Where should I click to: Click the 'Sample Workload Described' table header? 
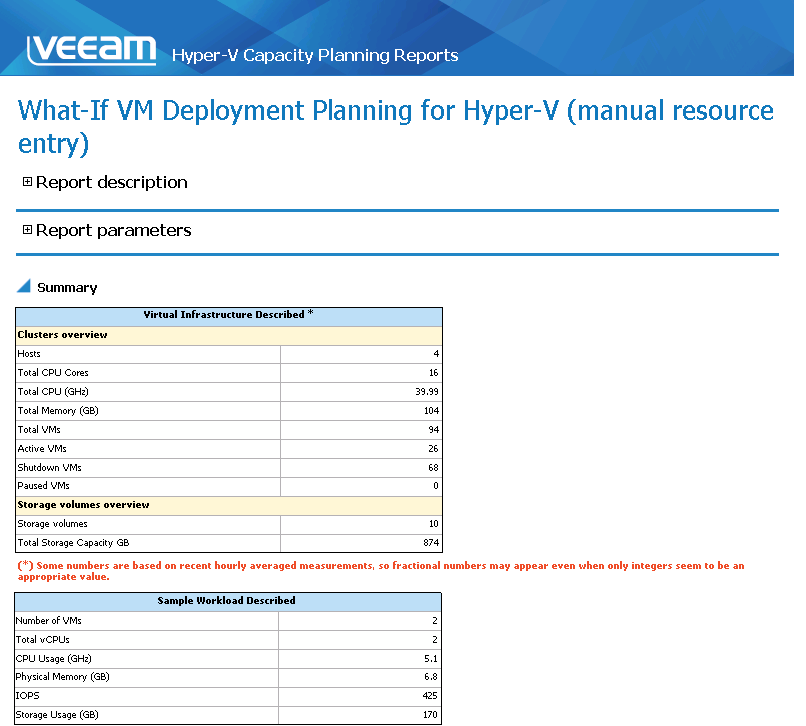point(228,601)
